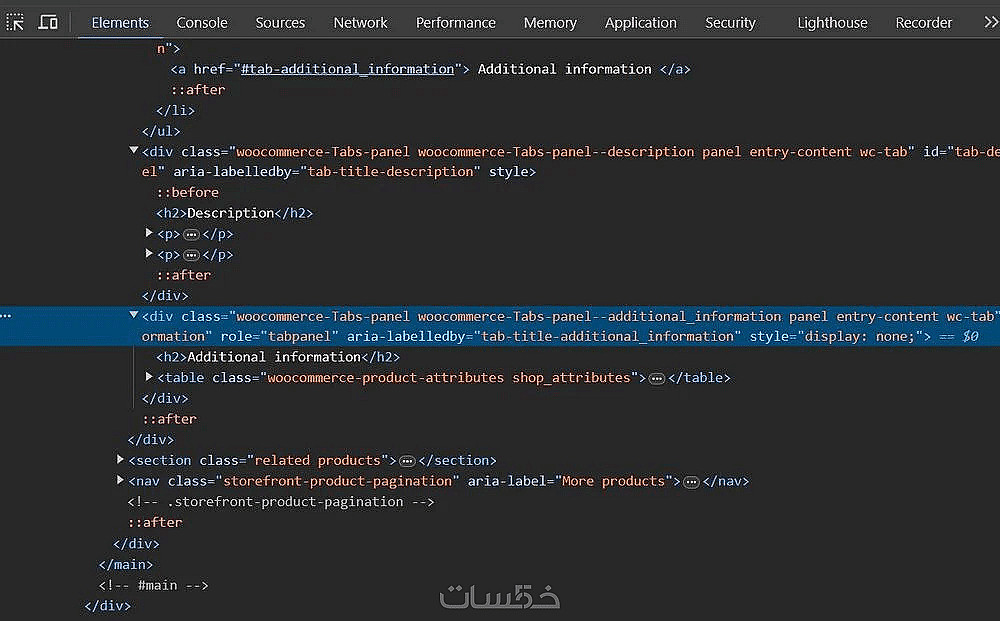Select the .storefront-product-pagination comment row

click(281, 502)
